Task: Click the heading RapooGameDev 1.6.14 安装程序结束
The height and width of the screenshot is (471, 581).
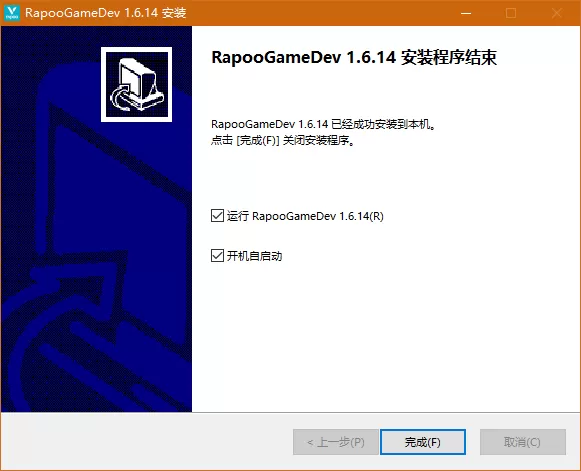Action: pyautogui.click(x=354, y=57)
